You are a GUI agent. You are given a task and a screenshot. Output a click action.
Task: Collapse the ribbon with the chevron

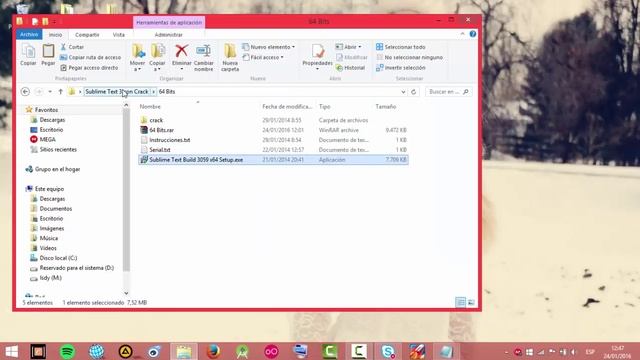[x=462, y=34]
